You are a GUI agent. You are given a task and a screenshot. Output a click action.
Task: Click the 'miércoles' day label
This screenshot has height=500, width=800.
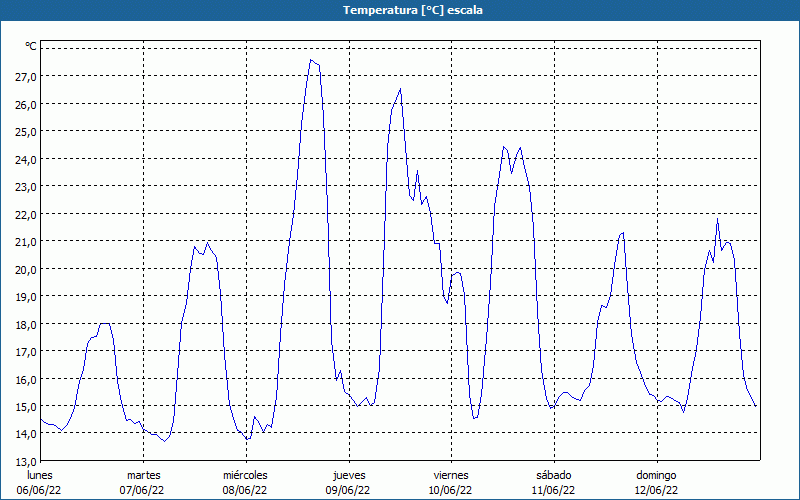245,476
